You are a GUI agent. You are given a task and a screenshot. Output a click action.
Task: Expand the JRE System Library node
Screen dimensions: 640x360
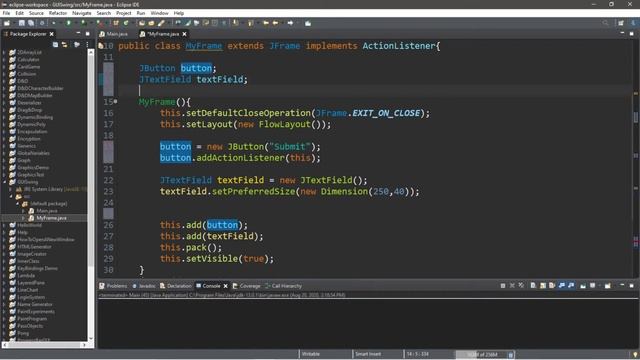click(11, 189)
